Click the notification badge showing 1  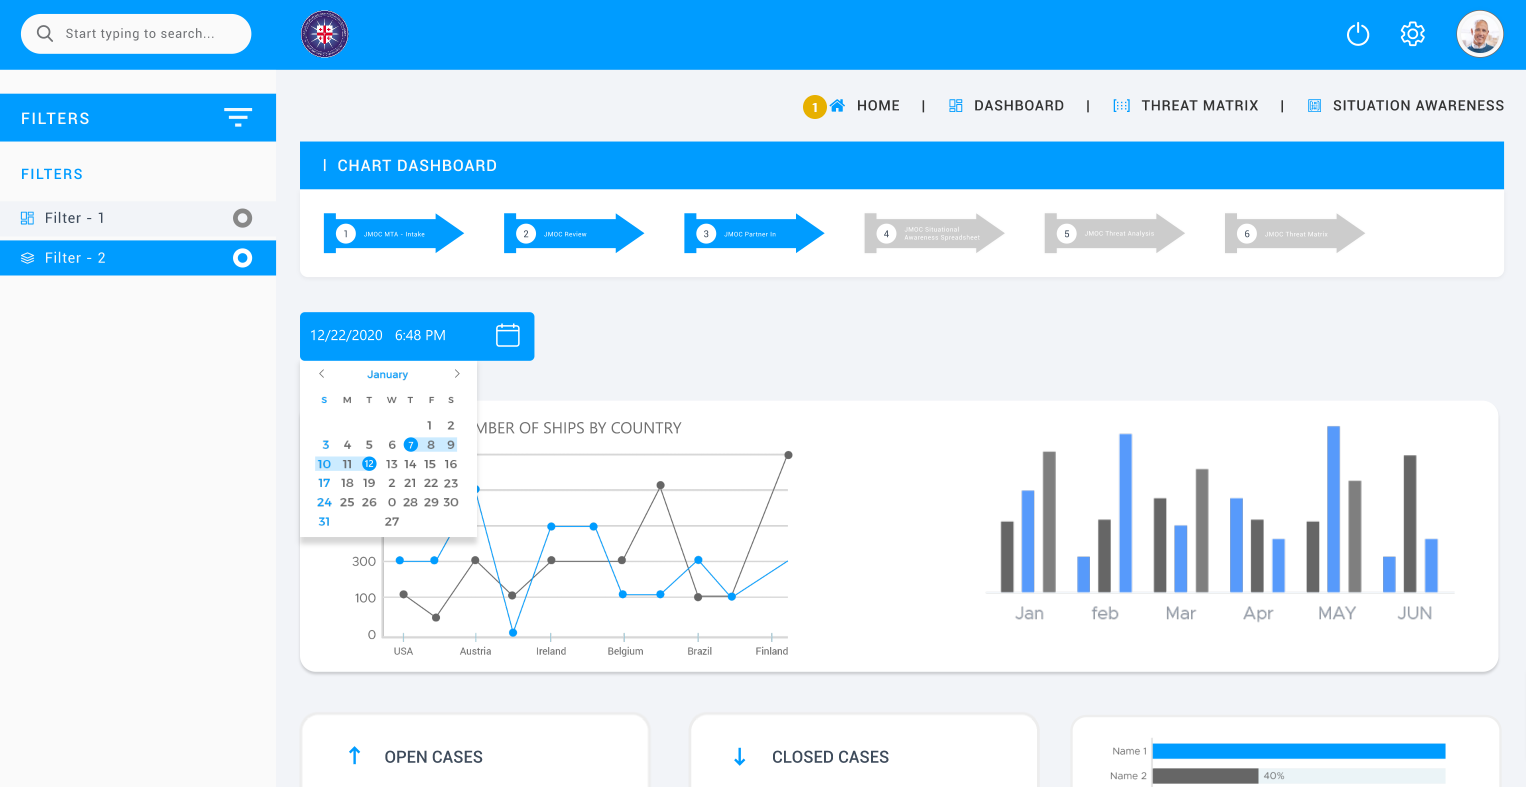pyautogui.click(x=815, y=107)
